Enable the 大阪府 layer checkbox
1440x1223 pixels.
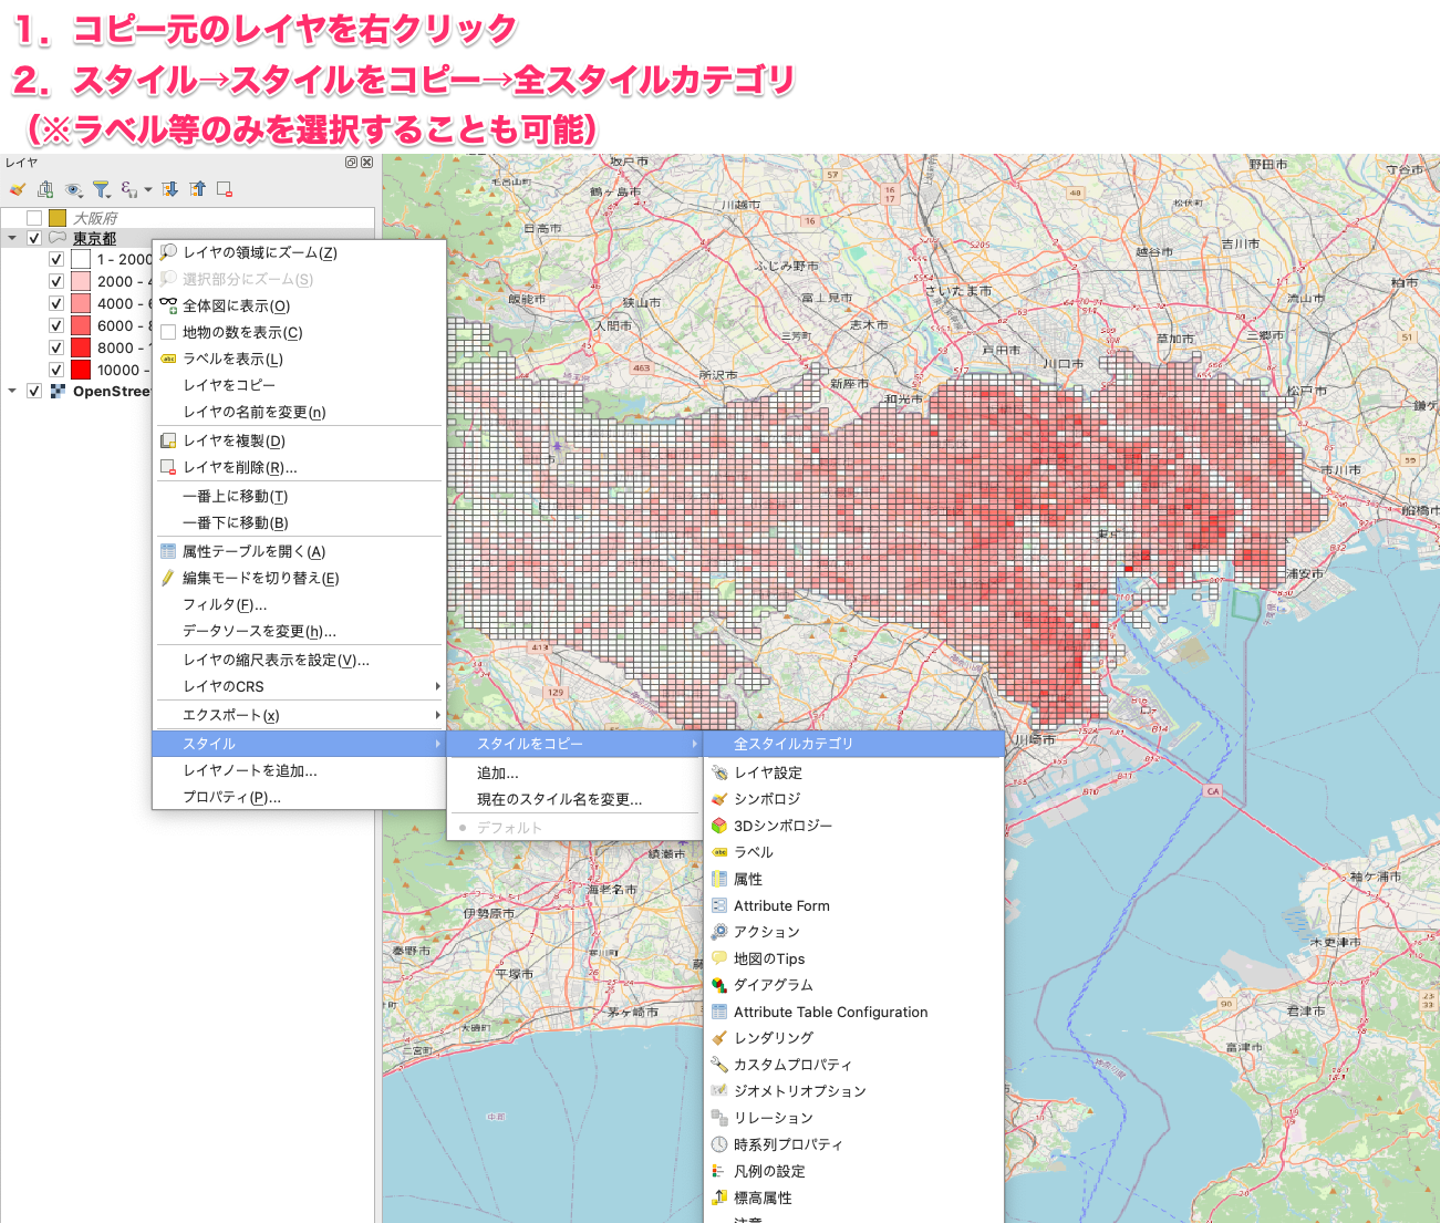35,218
